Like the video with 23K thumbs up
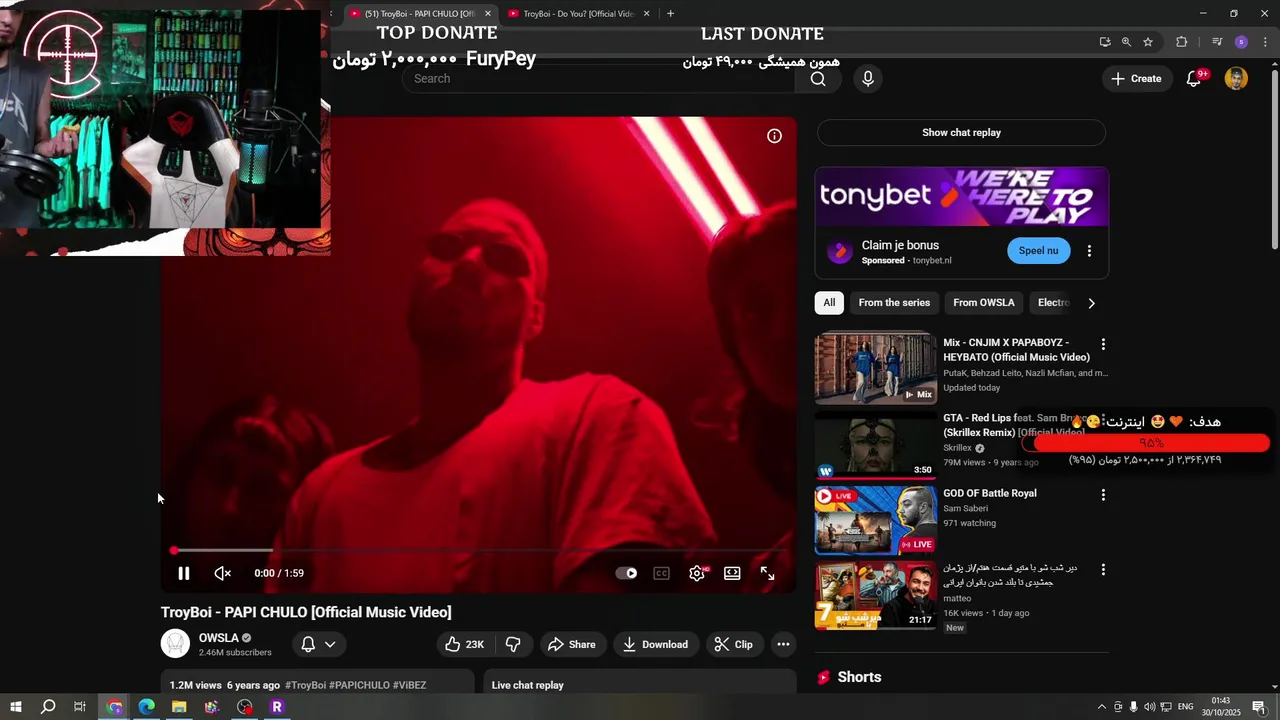Viewport: 1280px width, 720px height. click(x=464, y=644)
